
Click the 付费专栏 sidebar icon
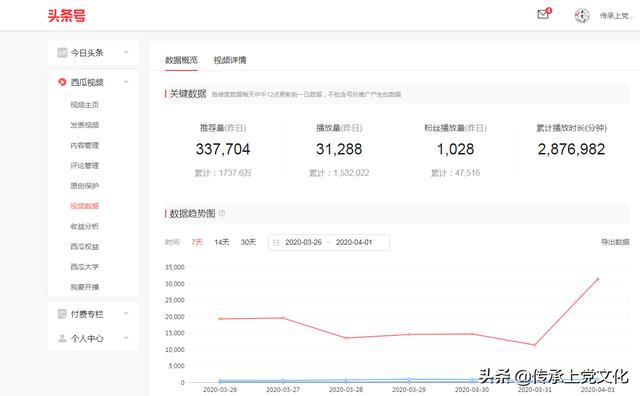[62, 314]
